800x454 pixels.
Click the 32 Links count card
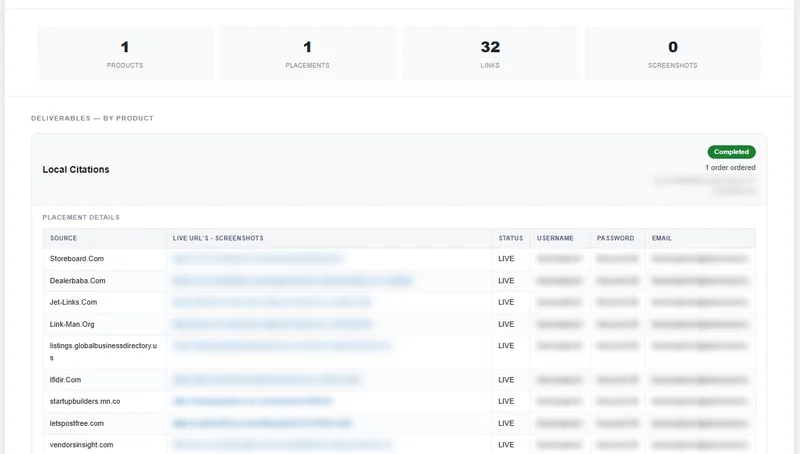point(490,53)
